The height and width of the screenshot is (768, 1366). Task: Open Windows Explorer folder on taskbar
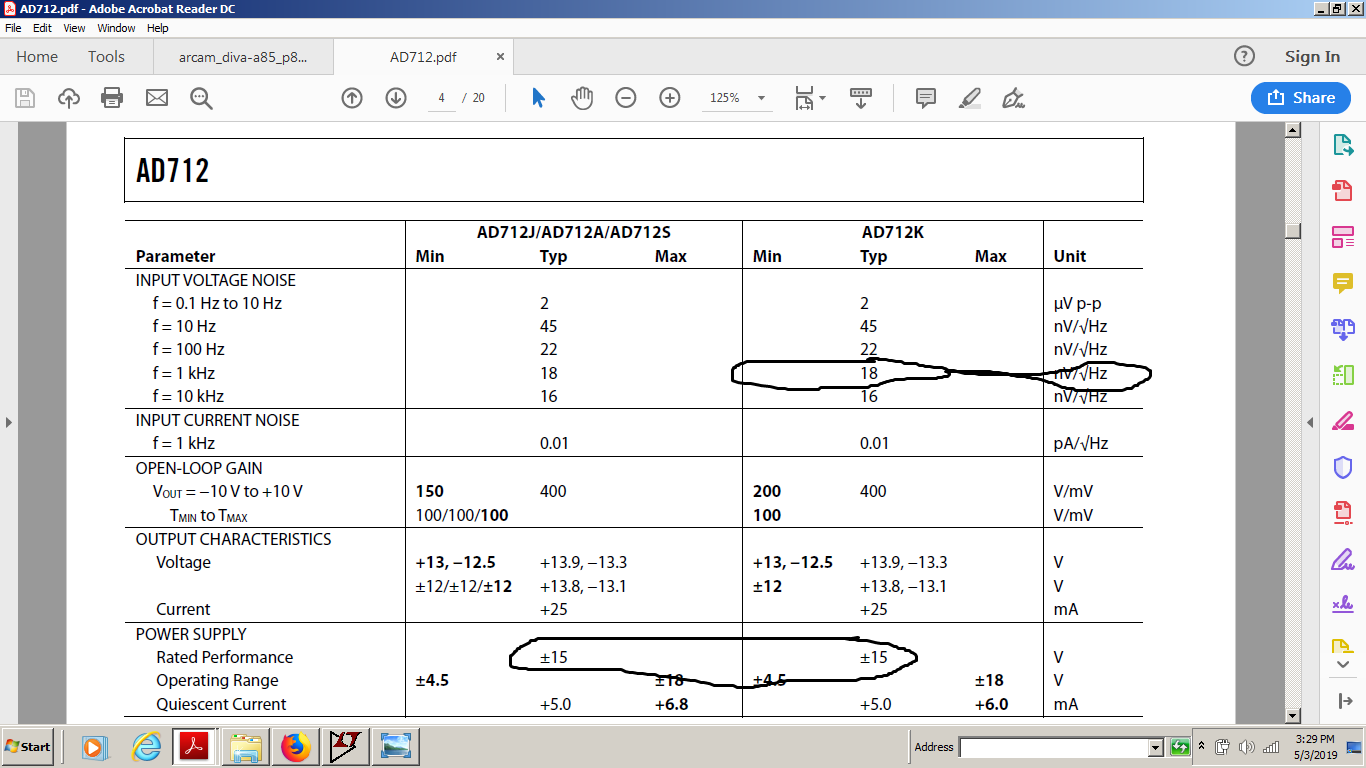click(x=246, y=747)
